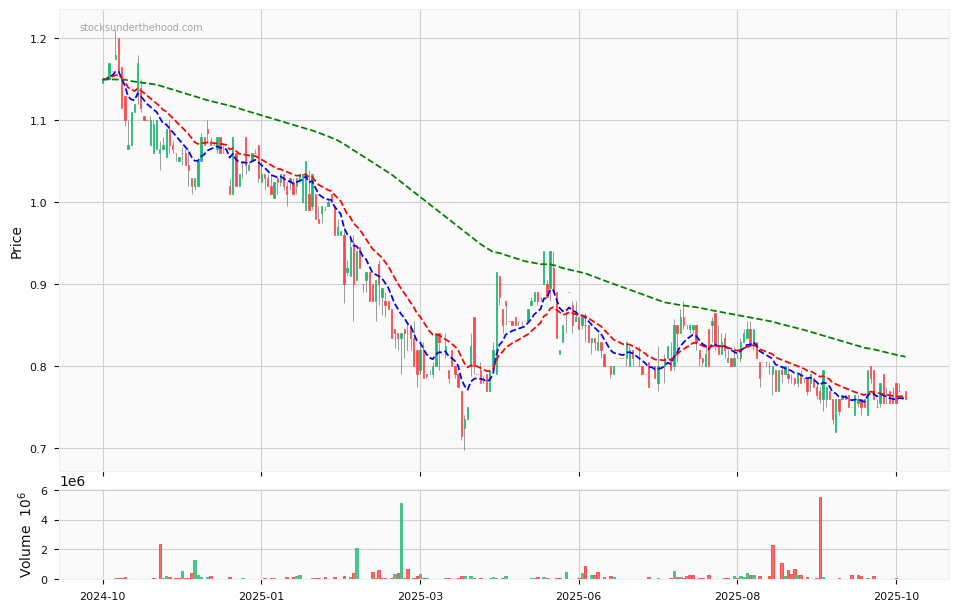Click the Price axis title

17,241
